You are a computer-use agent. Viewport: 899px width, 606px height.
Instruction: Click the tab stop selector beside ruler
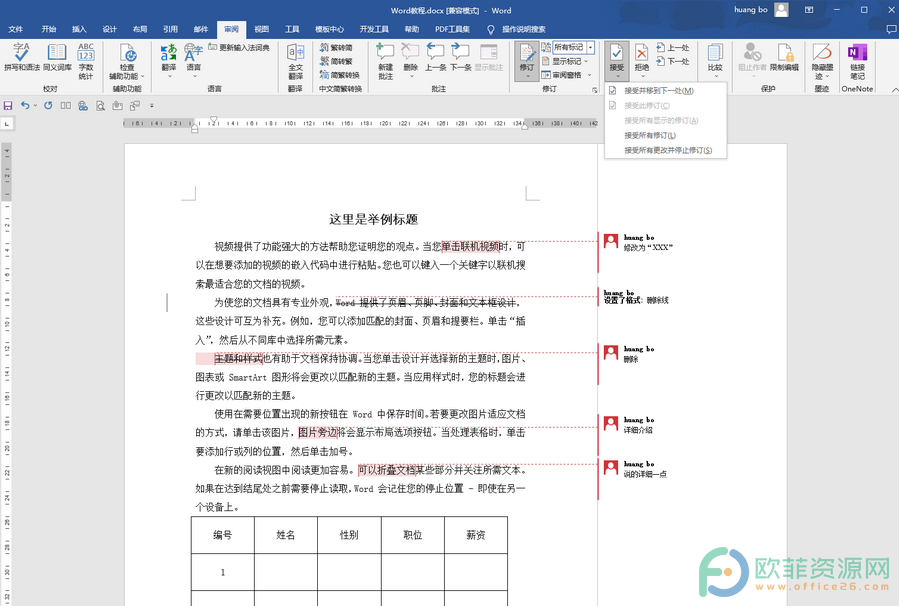point(7,123)
